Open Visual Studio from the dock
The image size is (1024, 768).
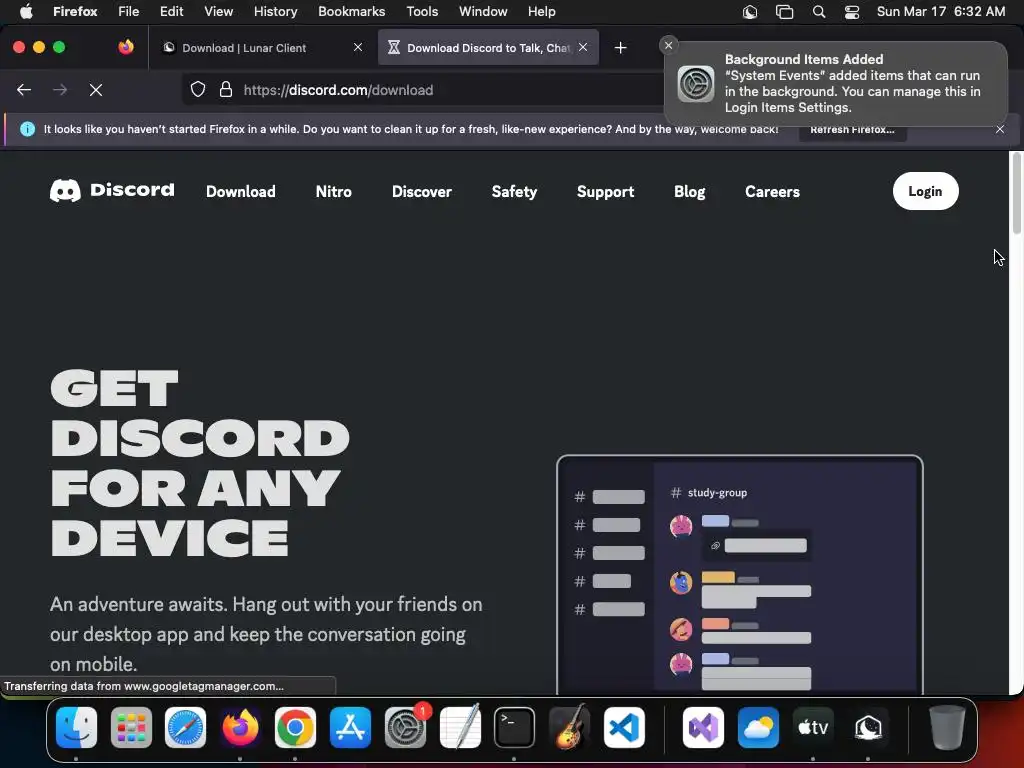coord(703,728)
